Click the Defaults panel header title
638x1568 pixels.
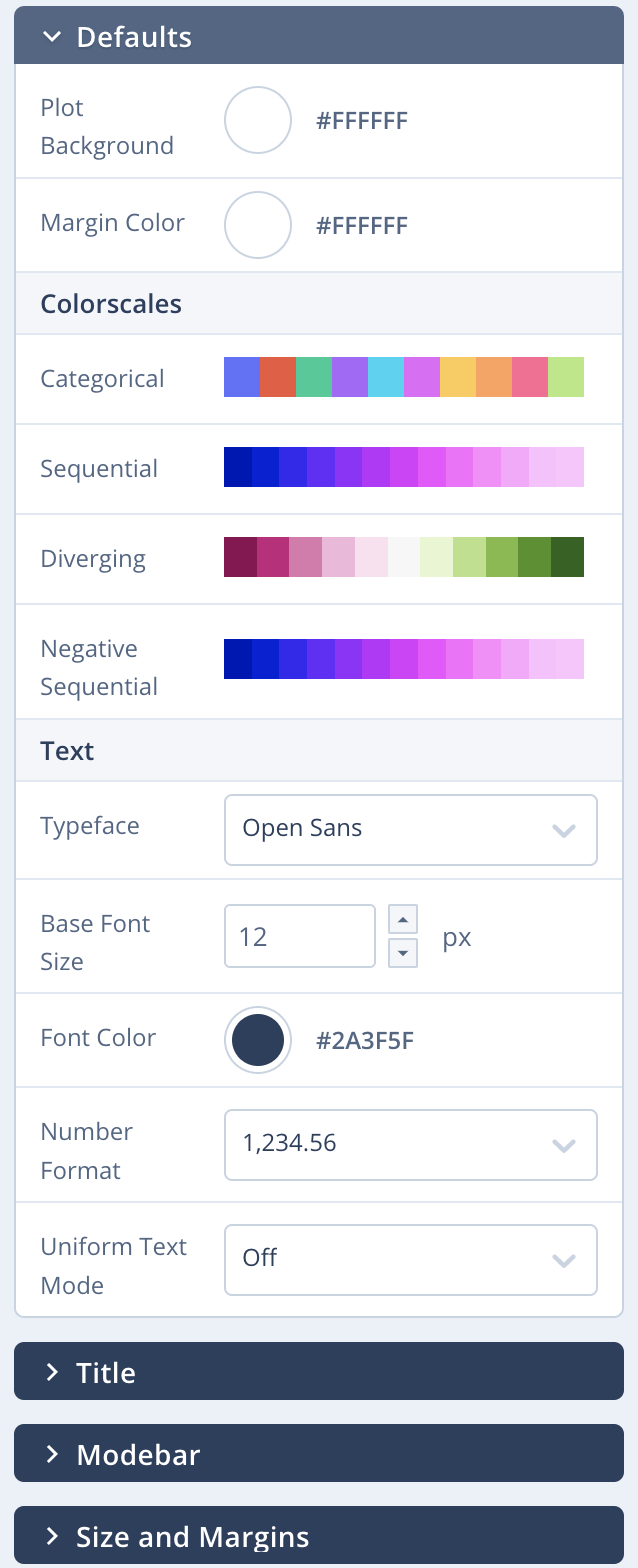coord(134,37)
